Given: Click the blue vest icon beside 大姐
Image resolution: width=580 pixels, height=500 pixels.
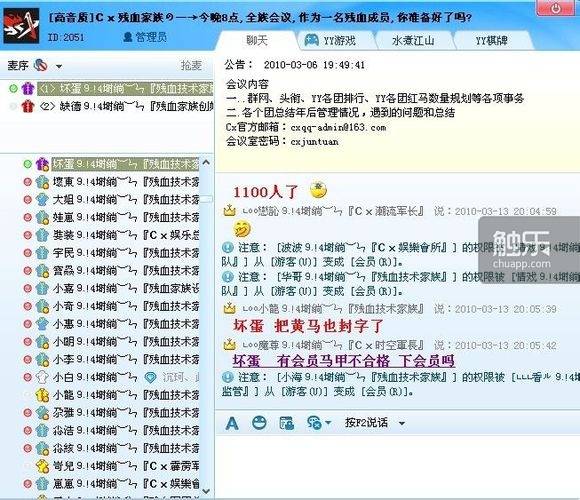Looking at the screenshot, I should tap(42, 199).
